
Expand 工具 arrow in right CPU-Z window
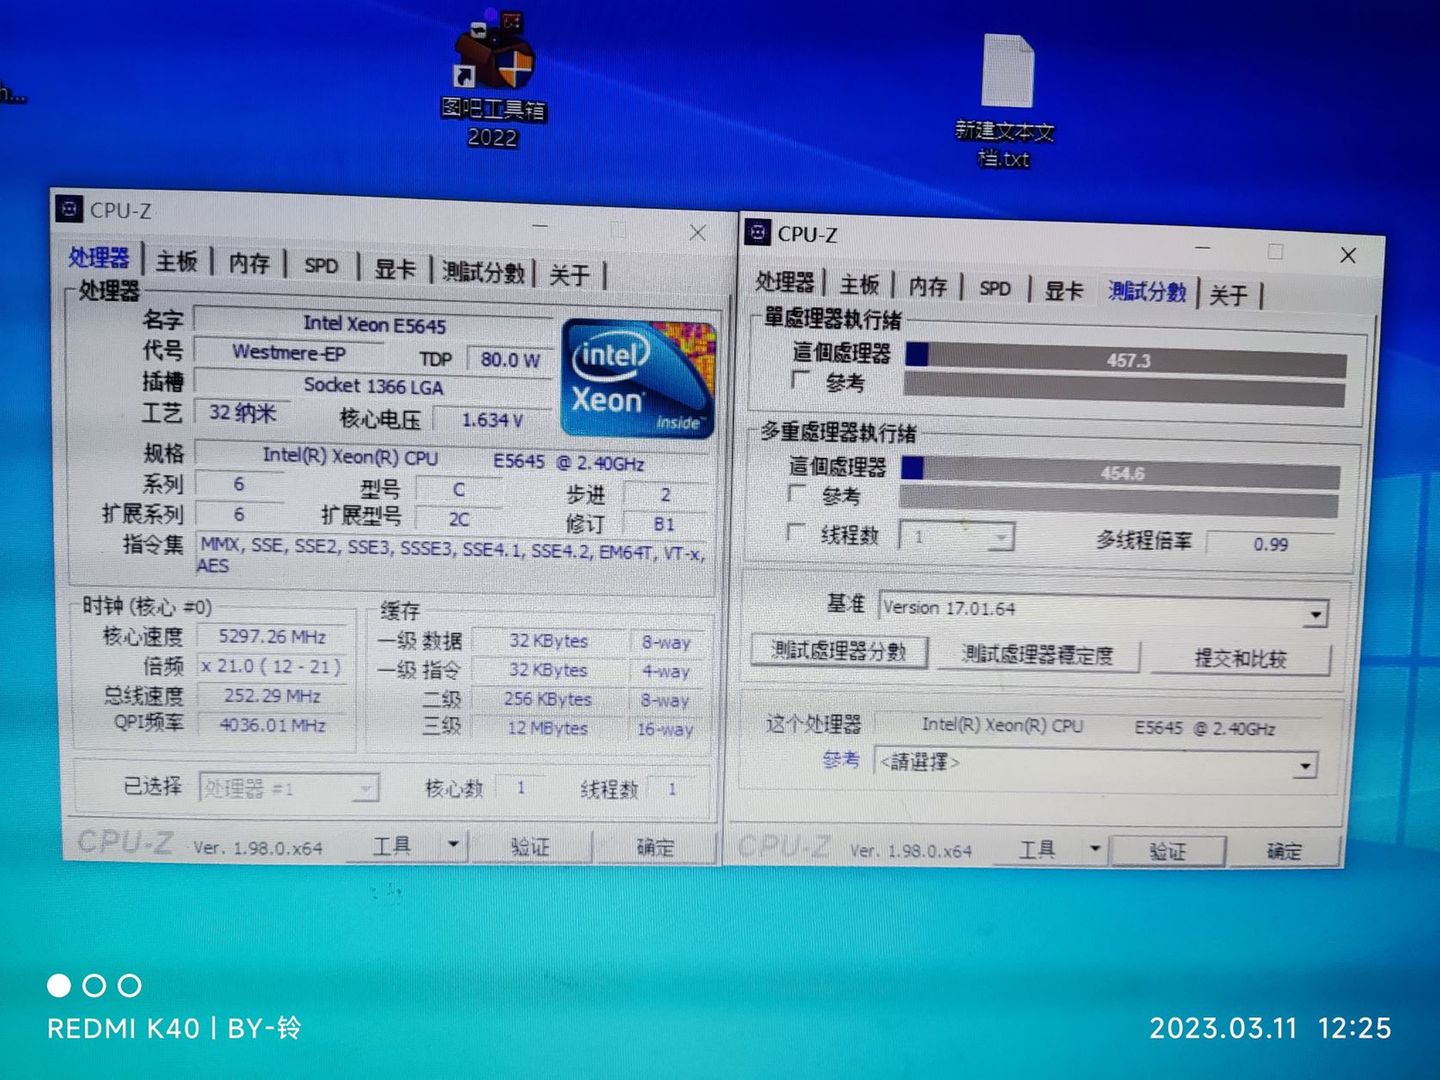click(x=1095, y=850)
